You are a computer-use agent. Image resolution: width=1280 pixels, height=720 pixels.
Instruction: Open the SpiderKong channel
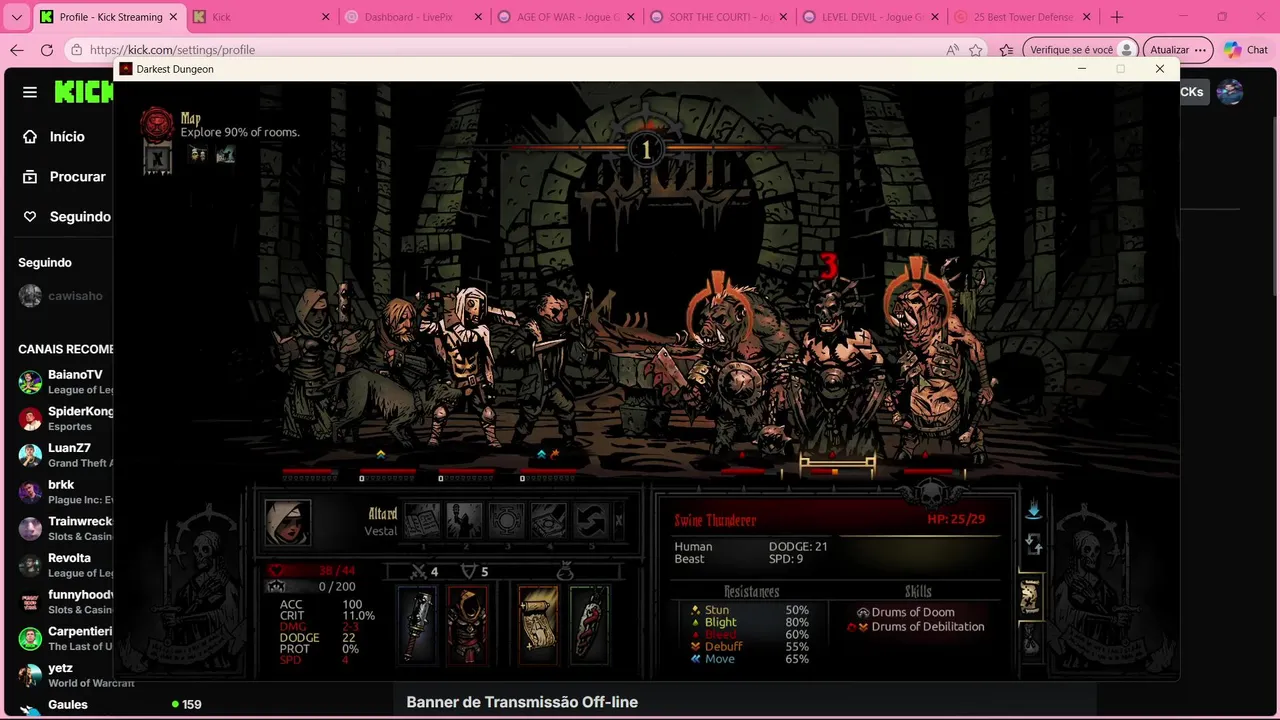coord(65,419)
